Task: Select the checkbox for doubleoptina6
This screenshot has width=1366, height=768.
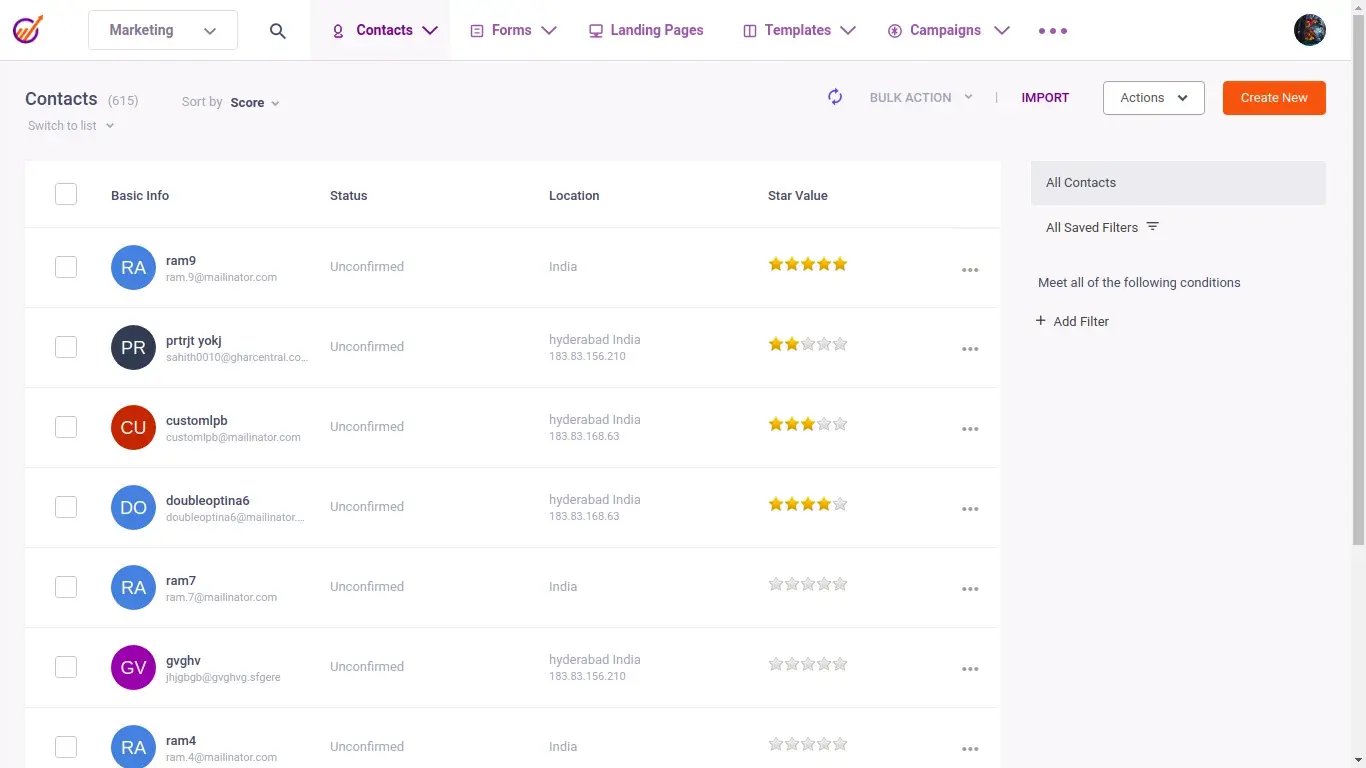Action: point(65,507)
